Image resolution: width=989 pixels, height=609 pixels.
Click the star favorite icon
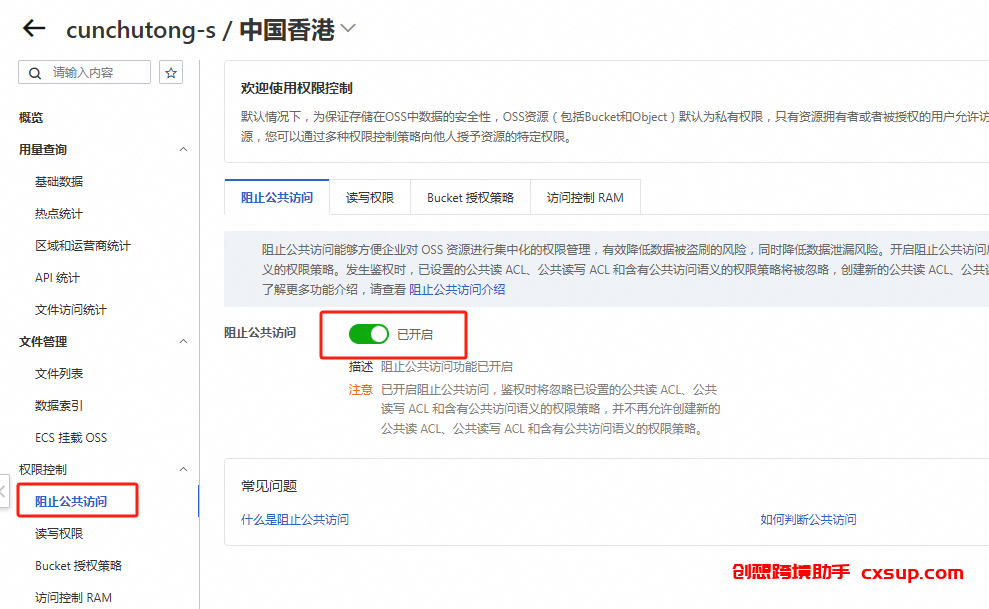coord(171,72)
